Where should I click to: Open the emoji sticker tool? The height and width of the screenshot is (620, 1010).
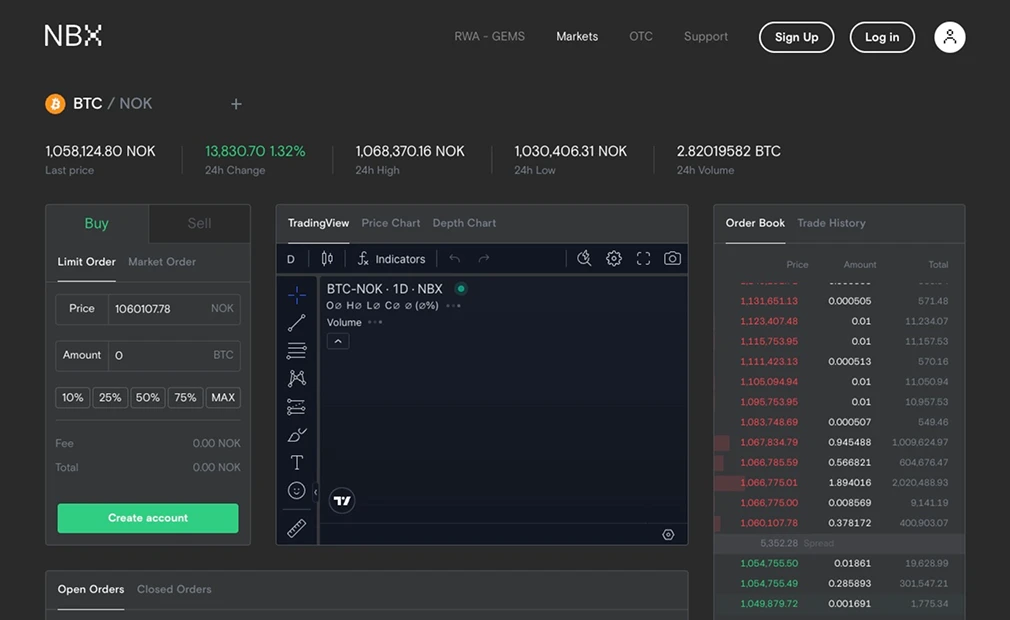296,491
